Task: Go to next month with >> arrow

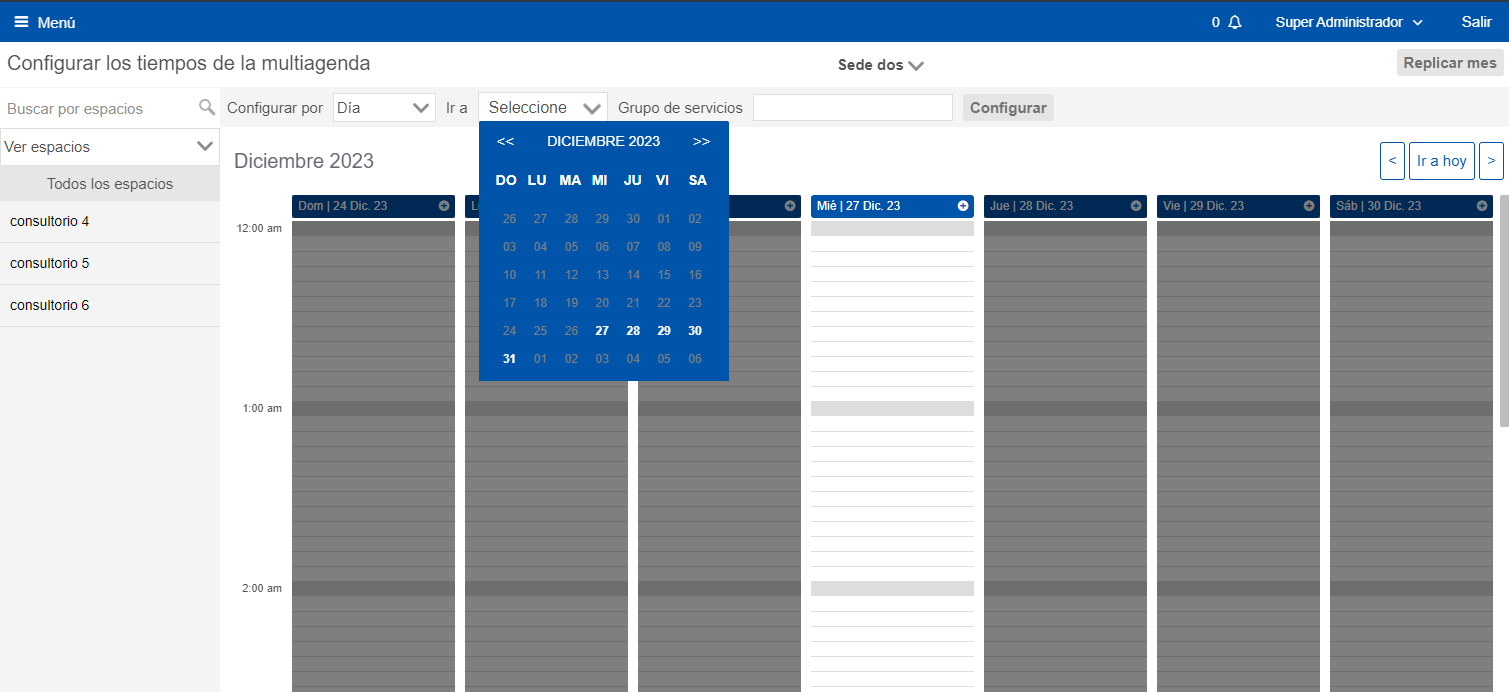Action: tap(701, 141)
